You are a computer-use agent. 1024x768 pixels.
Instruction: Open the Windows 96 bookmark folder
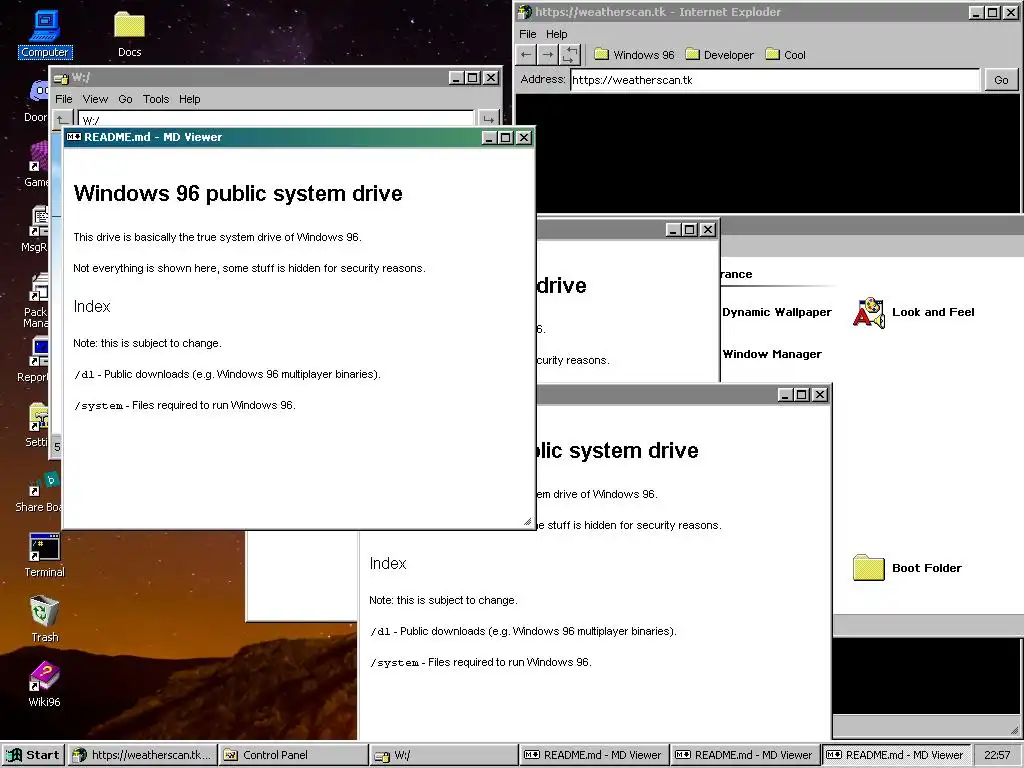(x=634, y=55)
